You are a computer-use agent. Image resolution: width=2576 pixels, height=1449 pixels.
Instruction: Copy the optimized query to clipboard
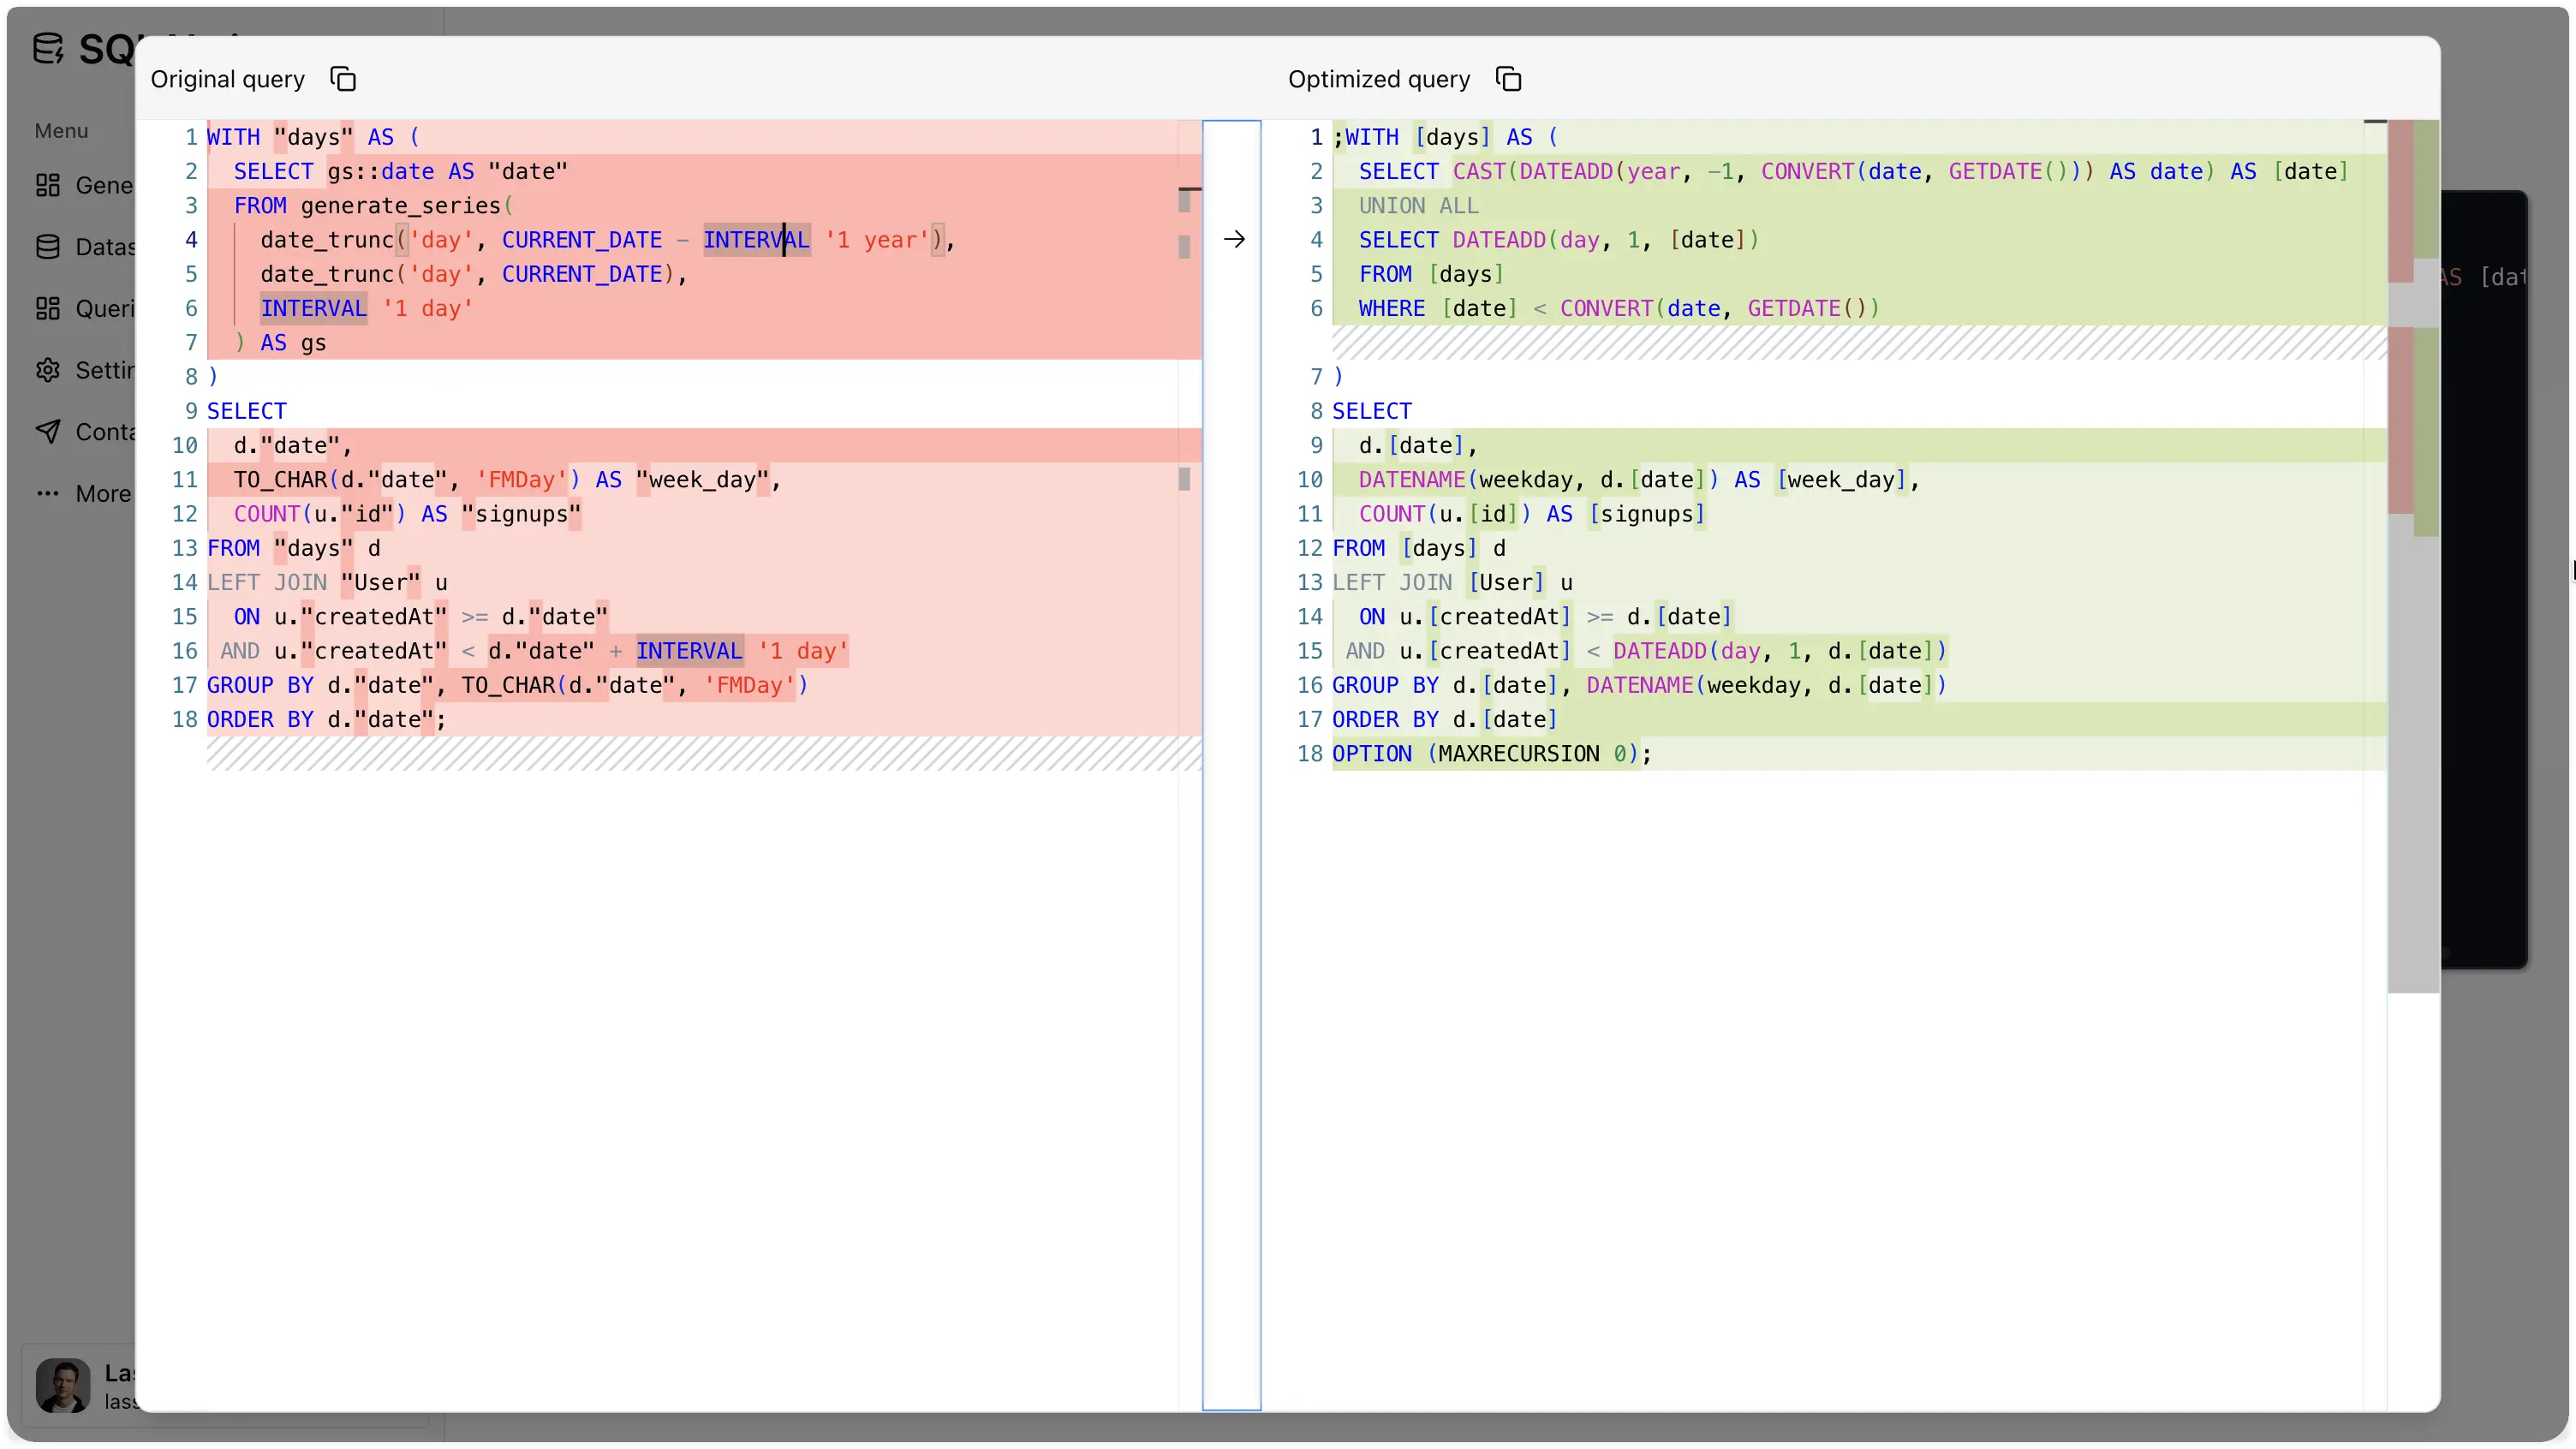coord(1508,78)
